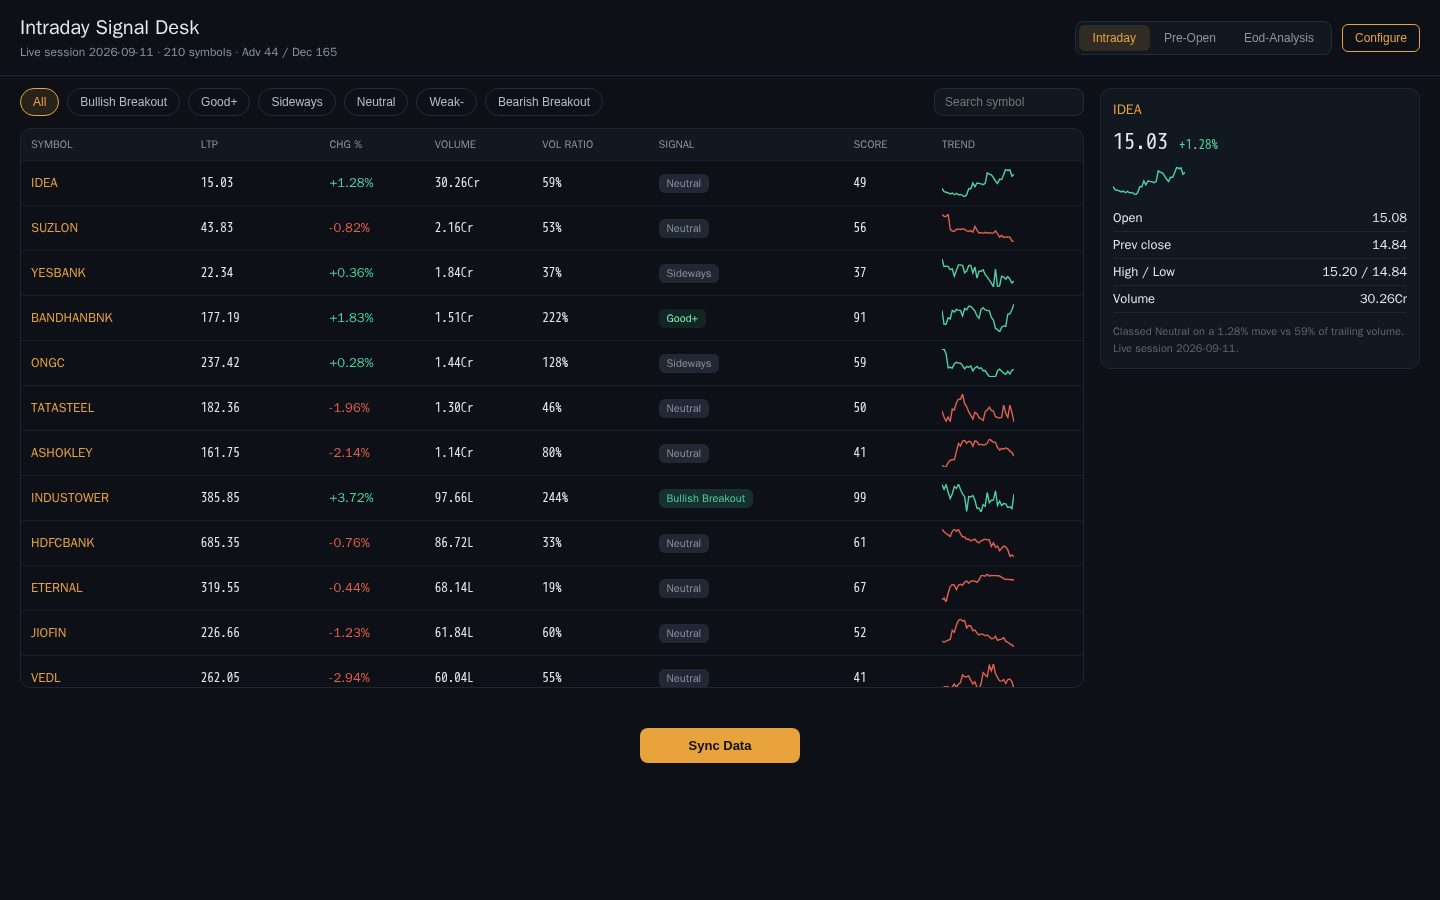Click the HDFCBANK trend sparkline

click(x=978, y=543)
